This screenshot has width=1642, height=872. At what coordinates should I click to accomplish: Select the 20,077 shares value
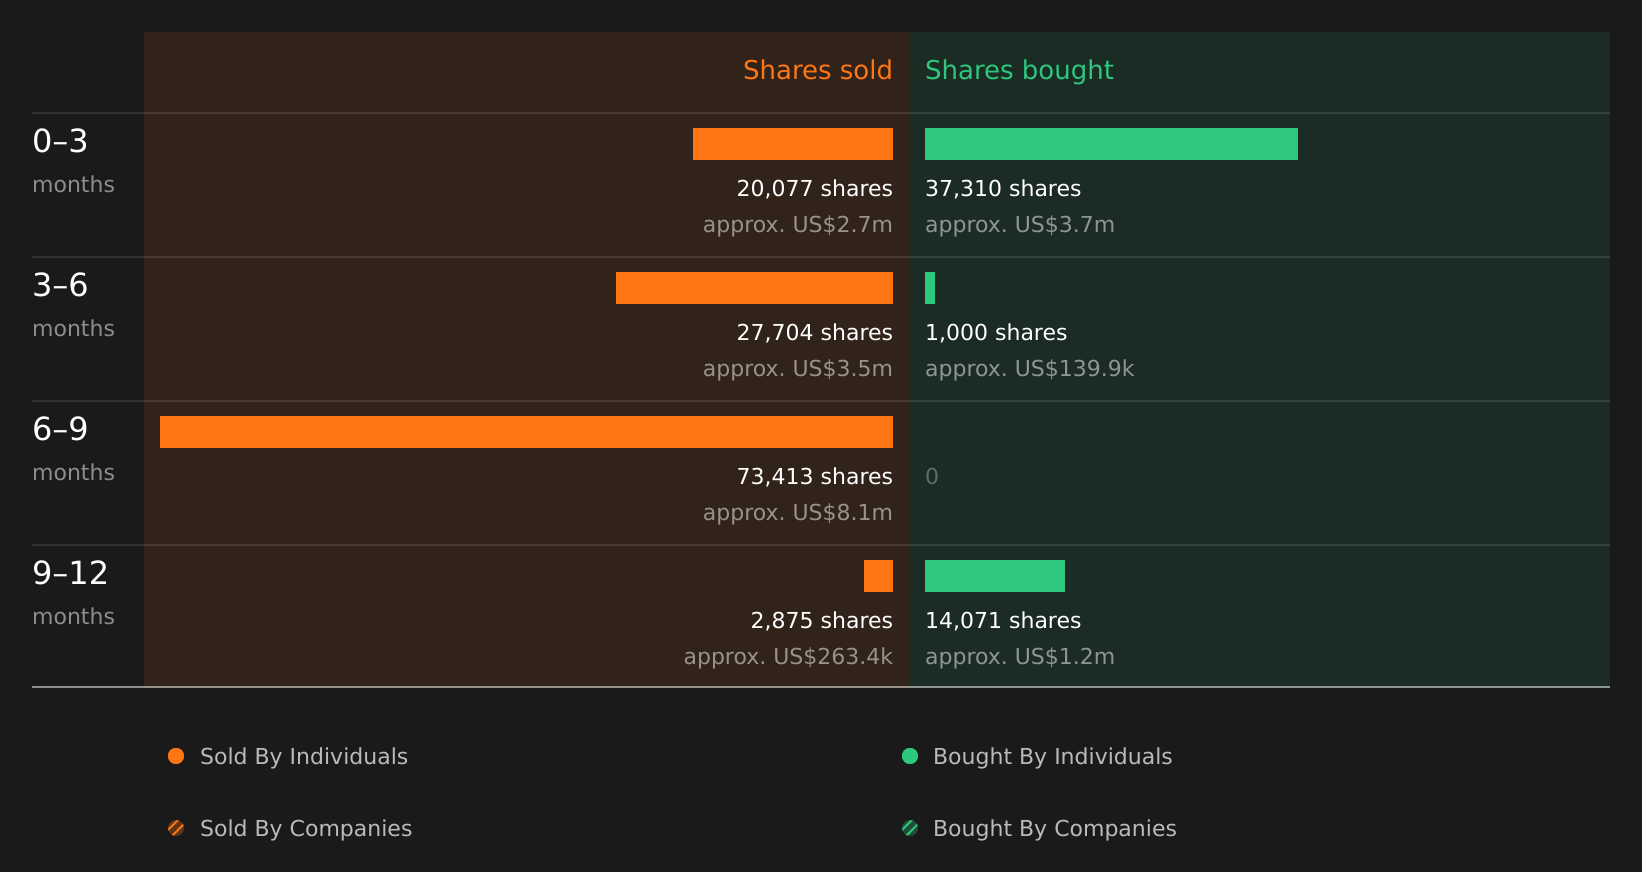click(814, 189)
